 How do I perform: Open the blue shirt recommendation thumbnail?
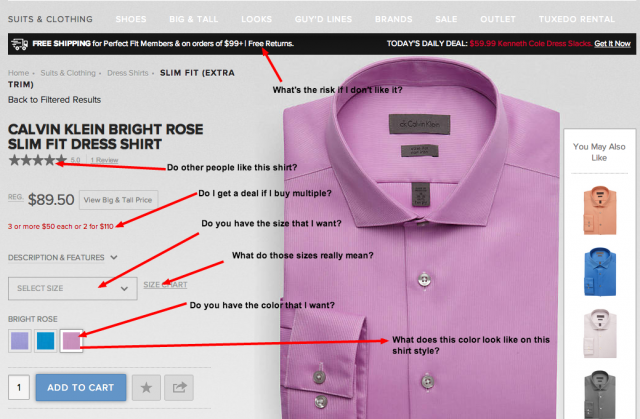[x=600, y=272]
